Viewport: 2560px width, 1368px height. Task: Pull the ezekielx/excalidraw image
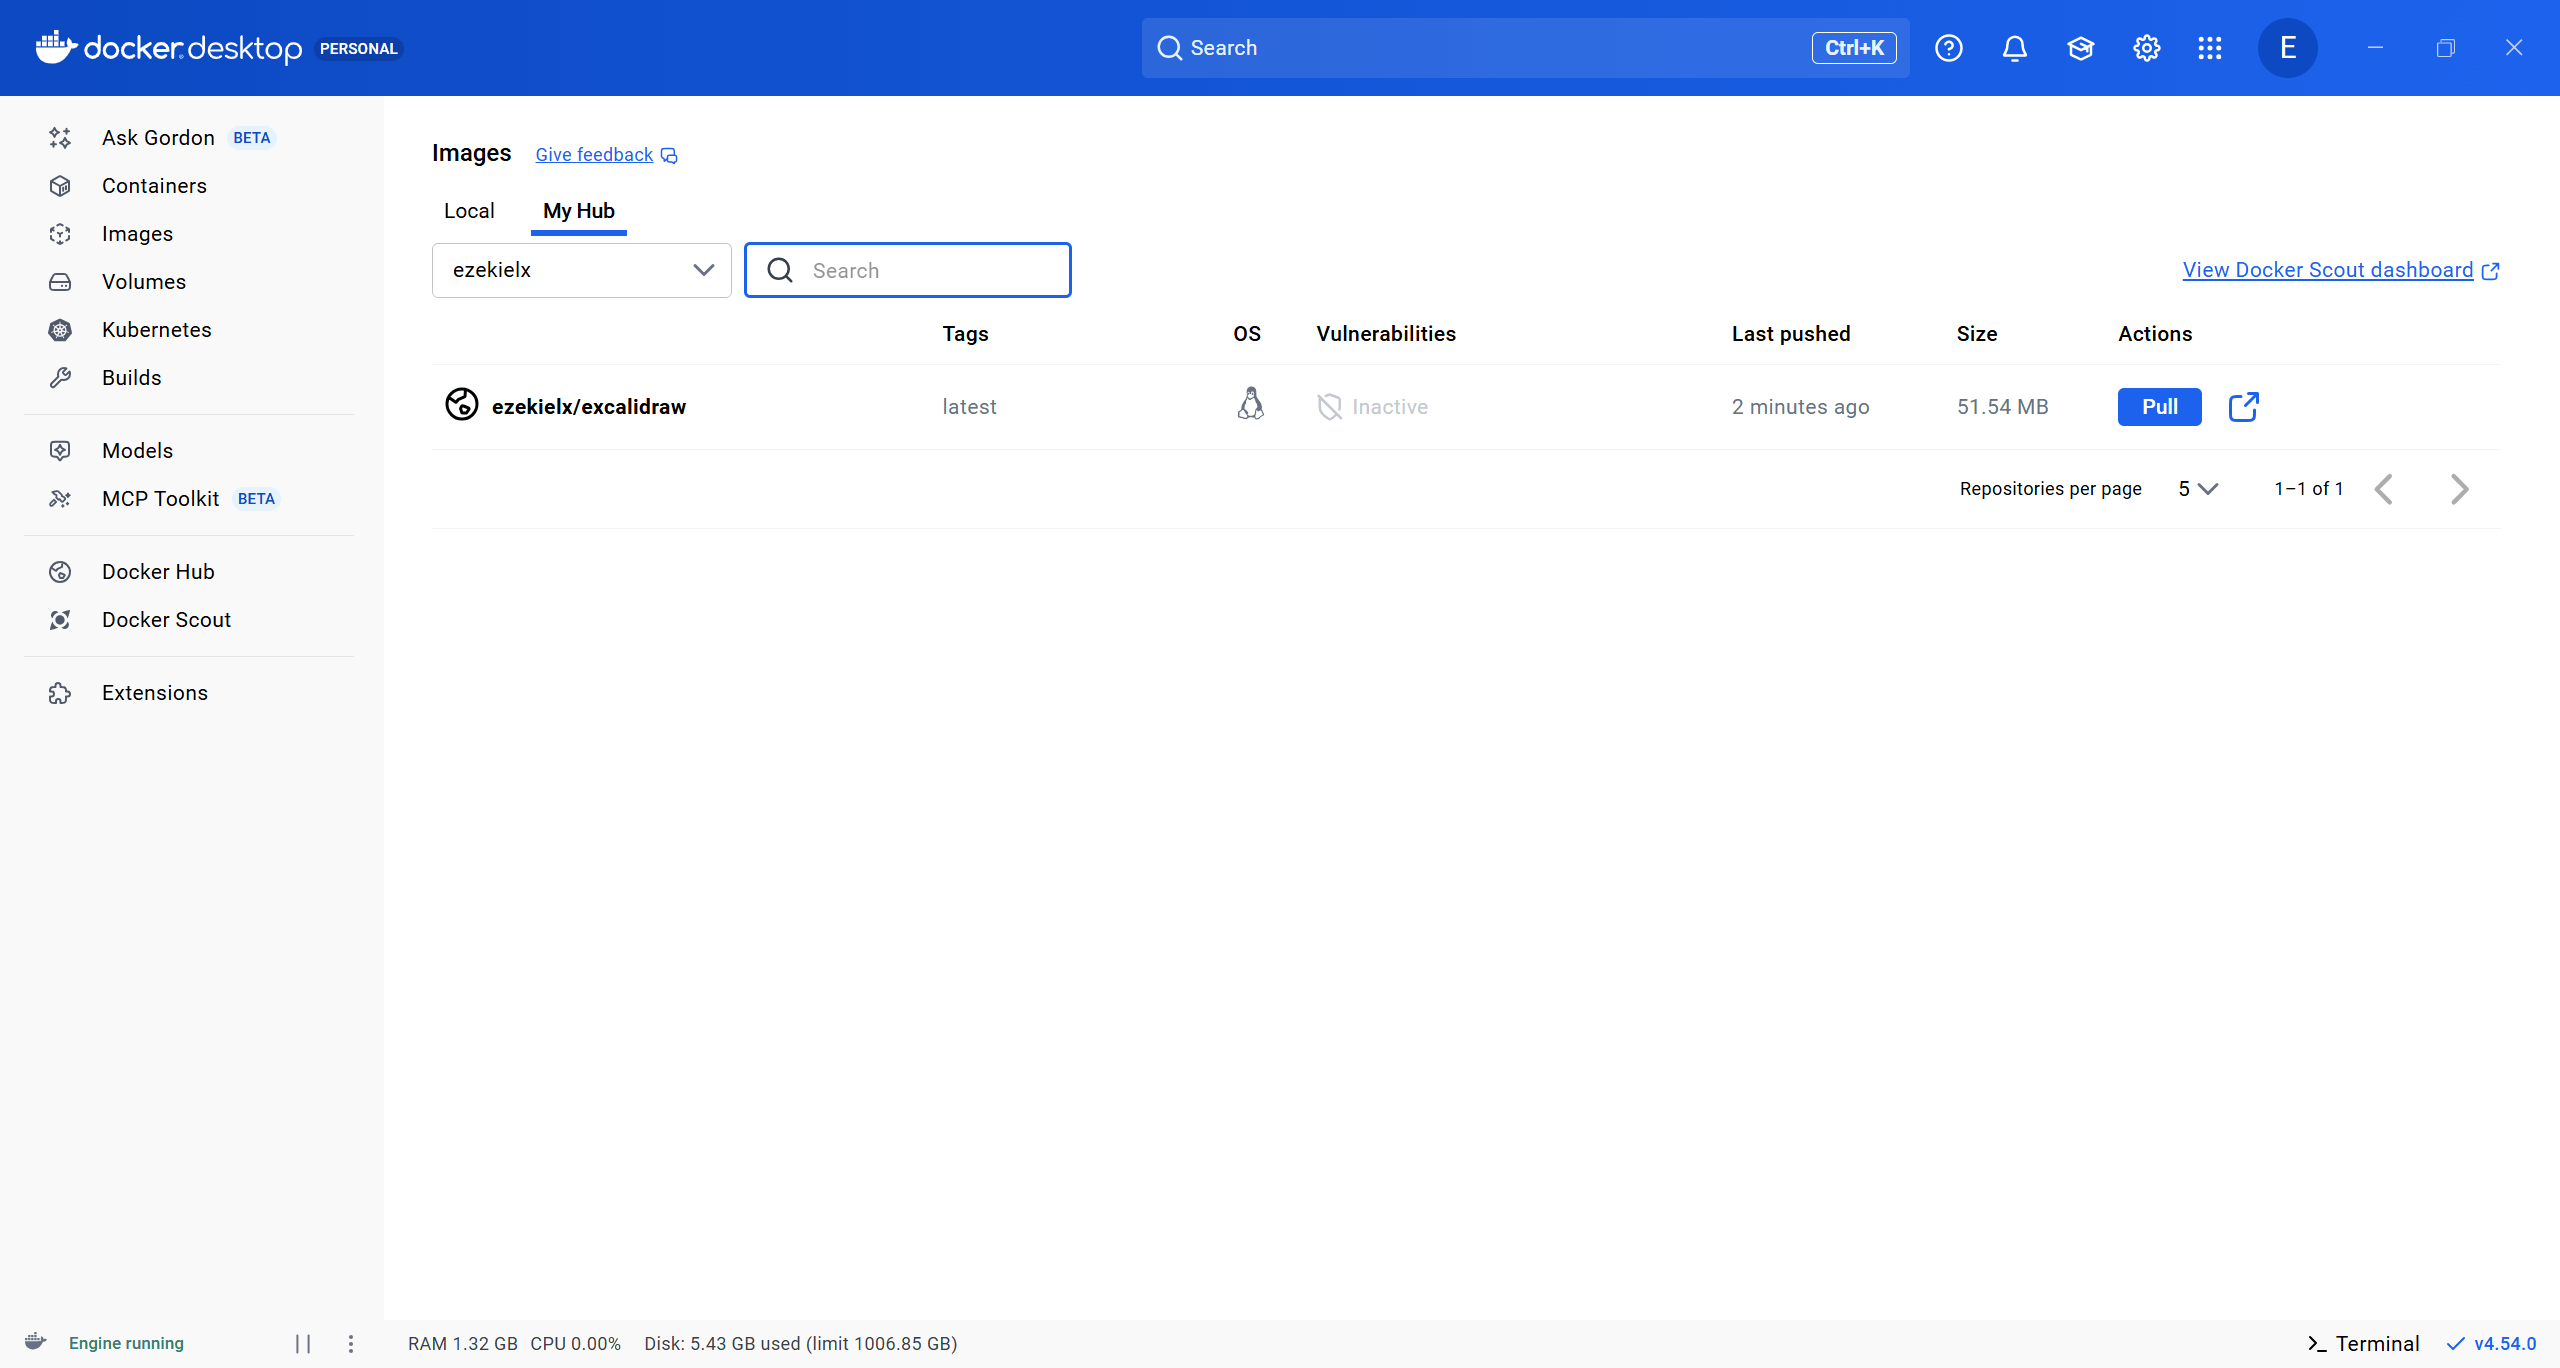[2159, 407]
